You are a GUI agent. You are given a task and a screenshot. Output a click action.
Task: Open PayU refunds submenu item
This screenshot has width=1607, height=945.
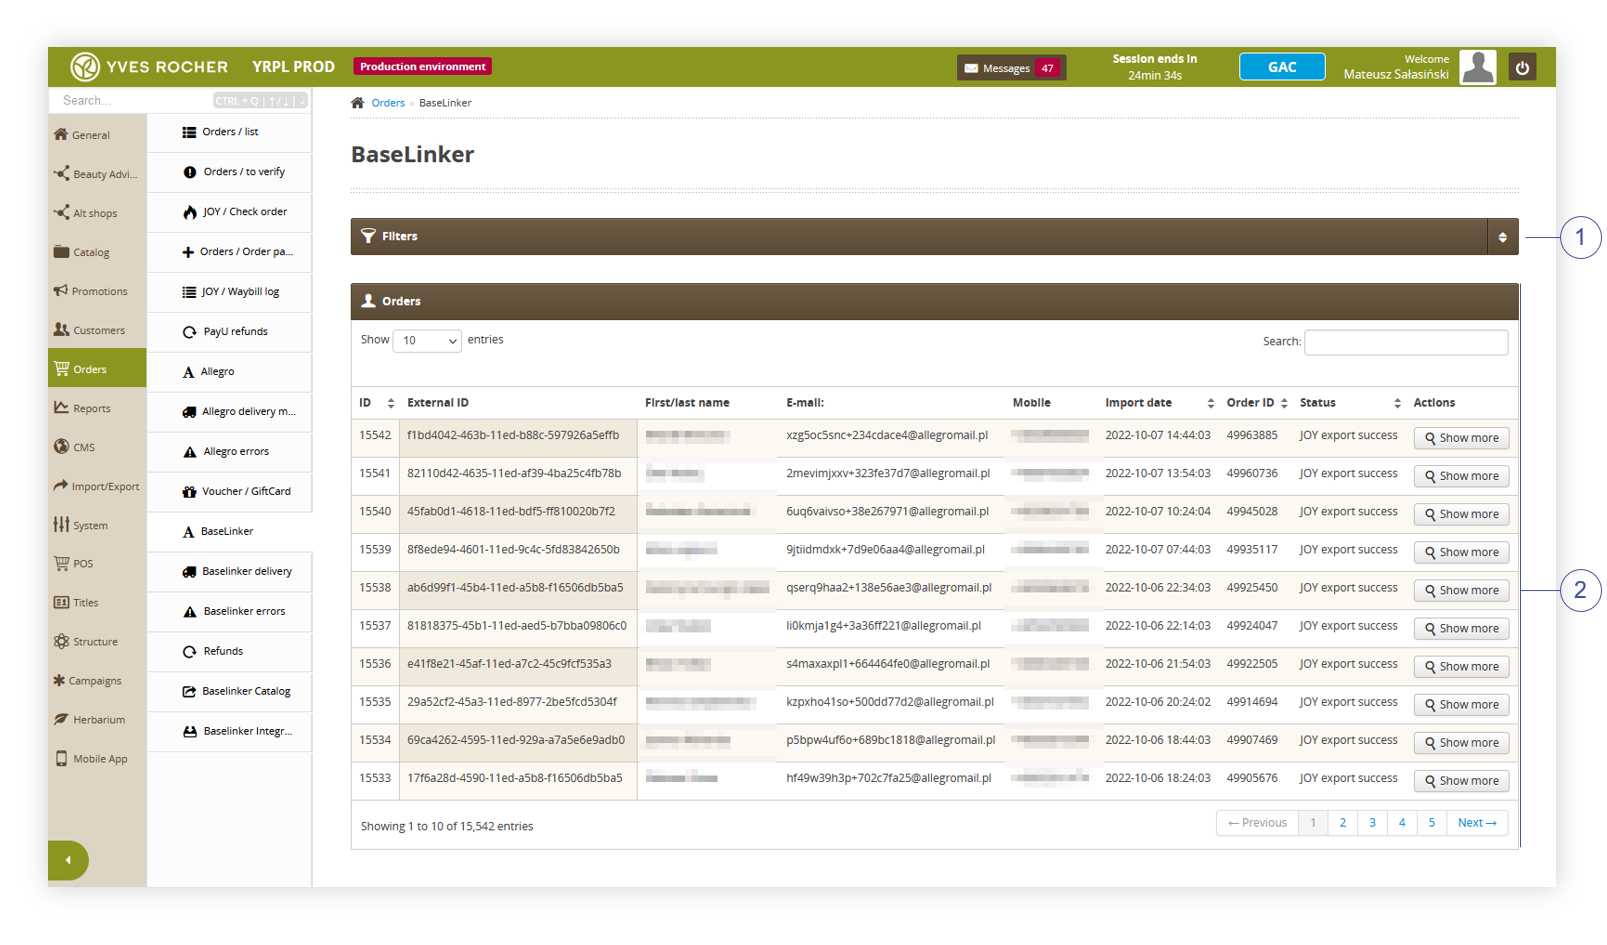coord(229,332)
